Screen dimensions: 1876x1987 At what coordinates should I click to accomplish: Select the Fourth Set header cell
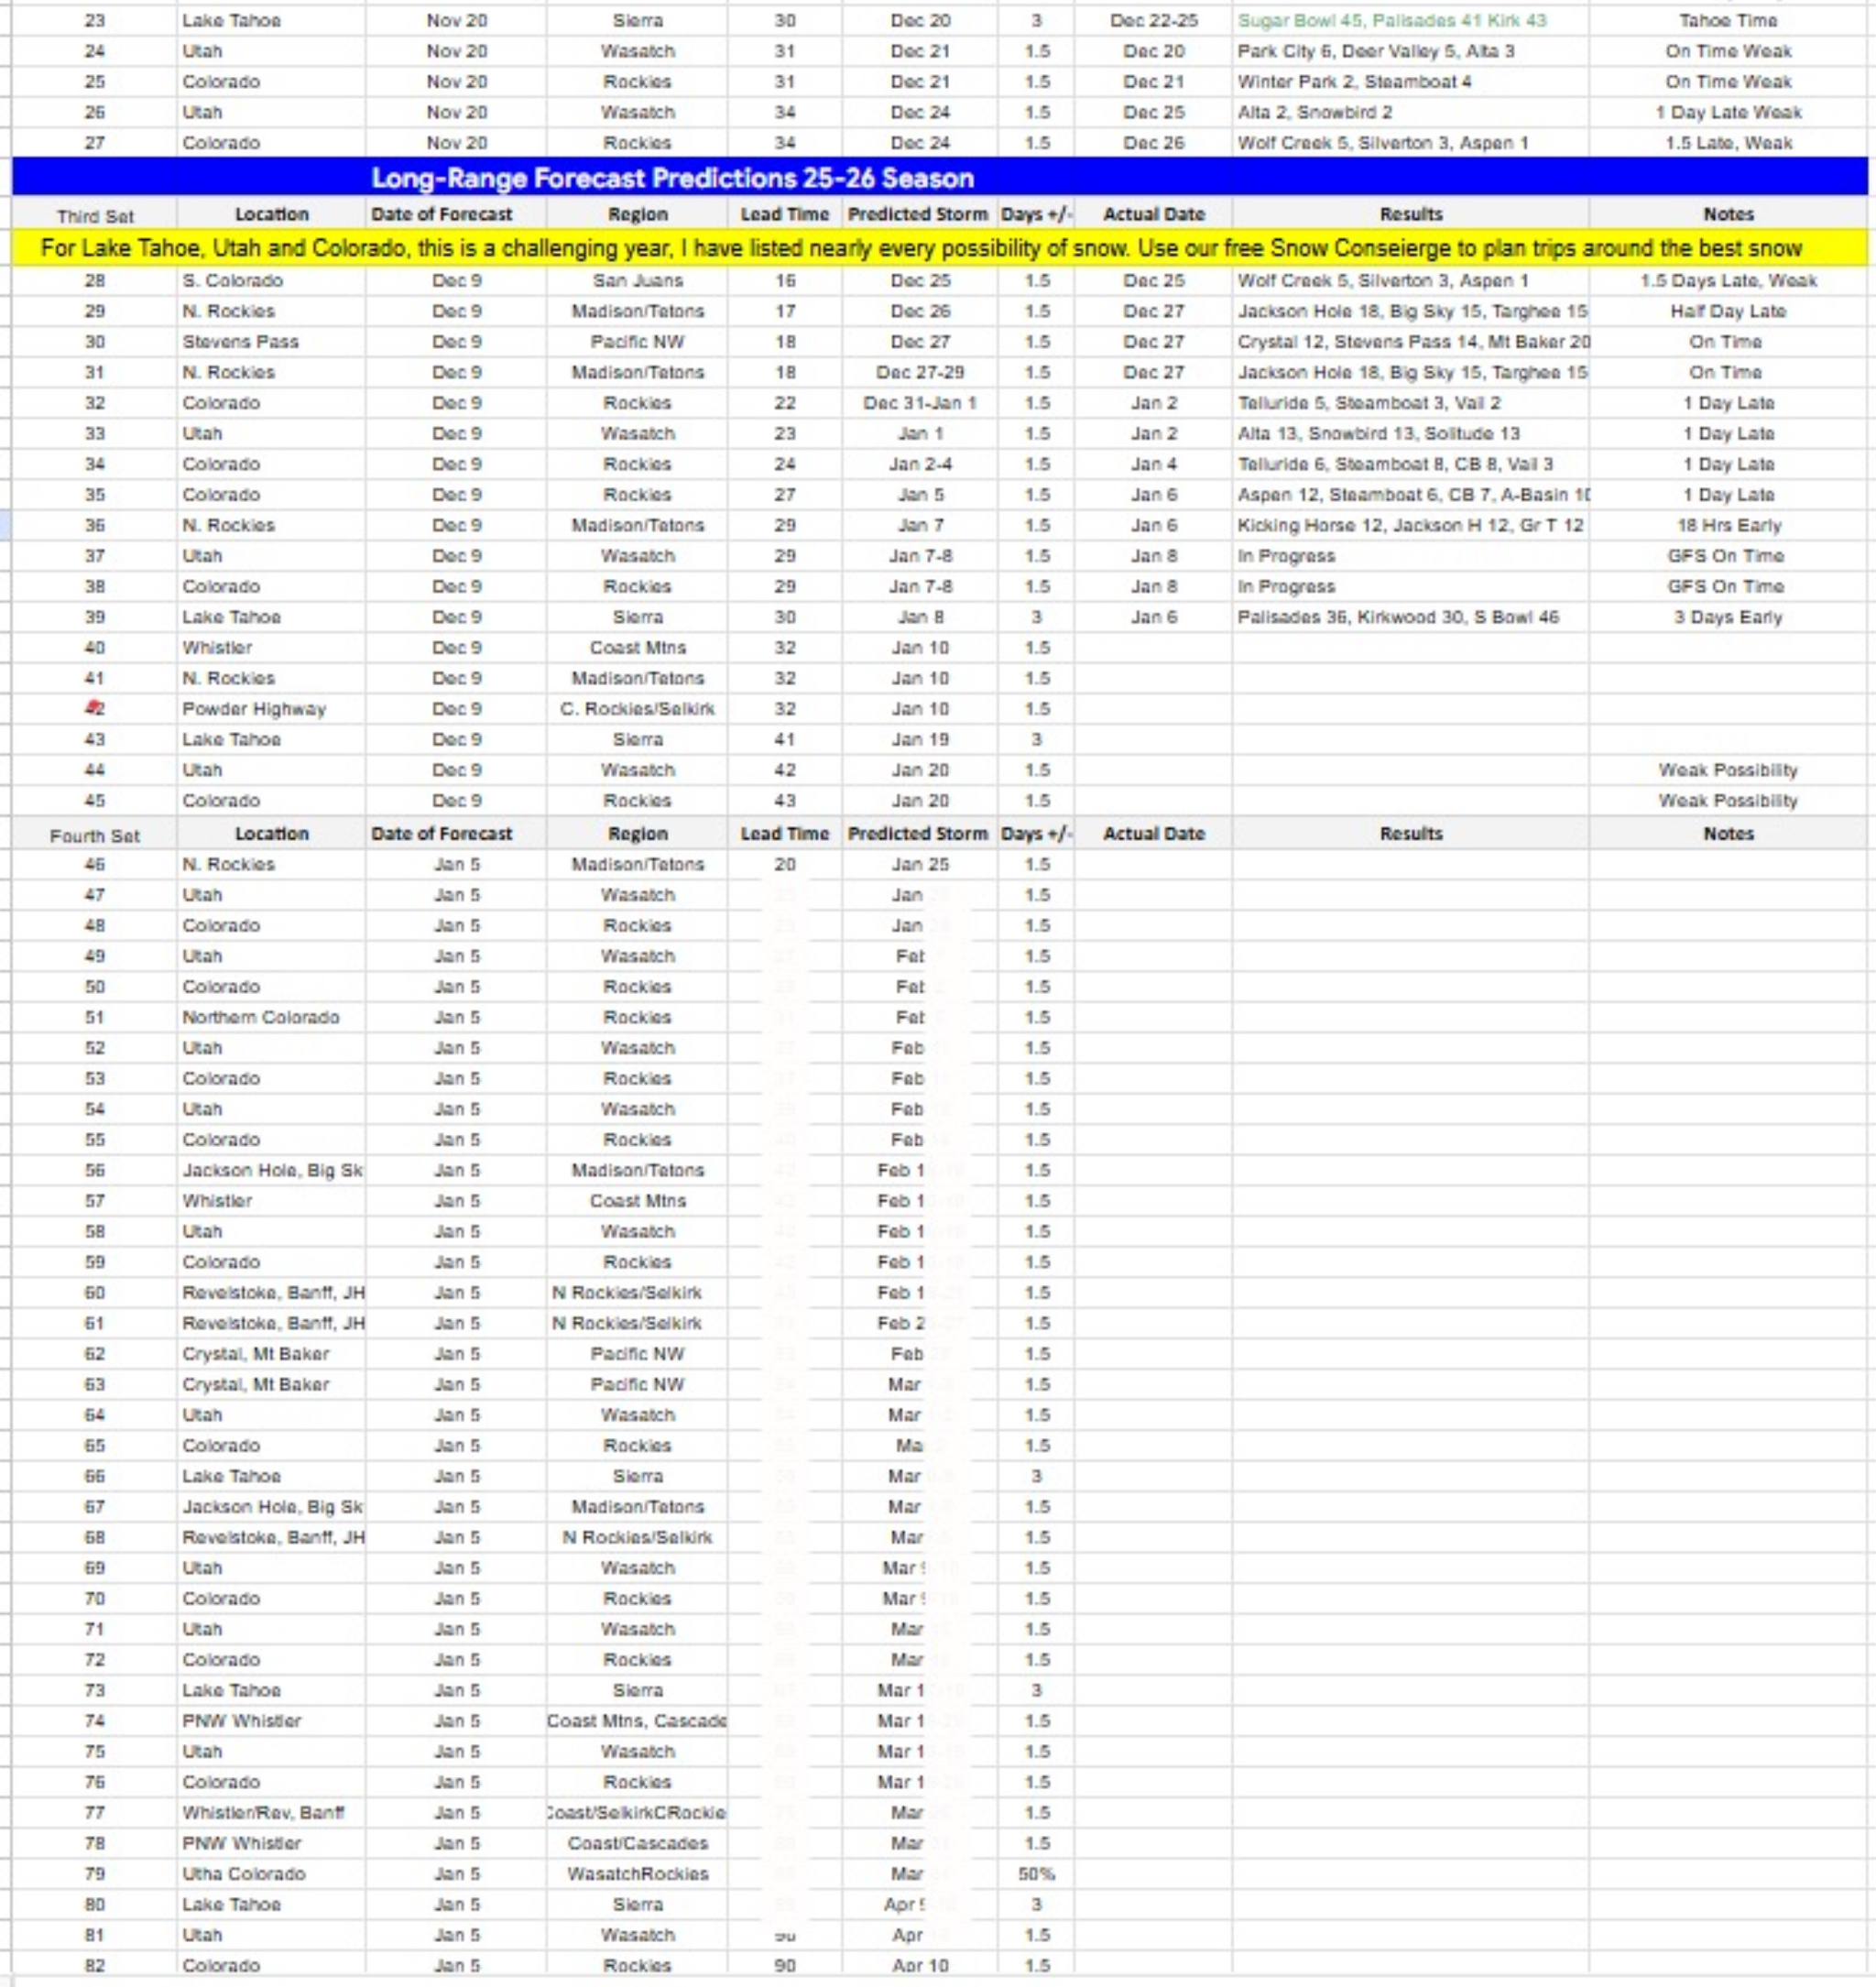tap(95, 835)
